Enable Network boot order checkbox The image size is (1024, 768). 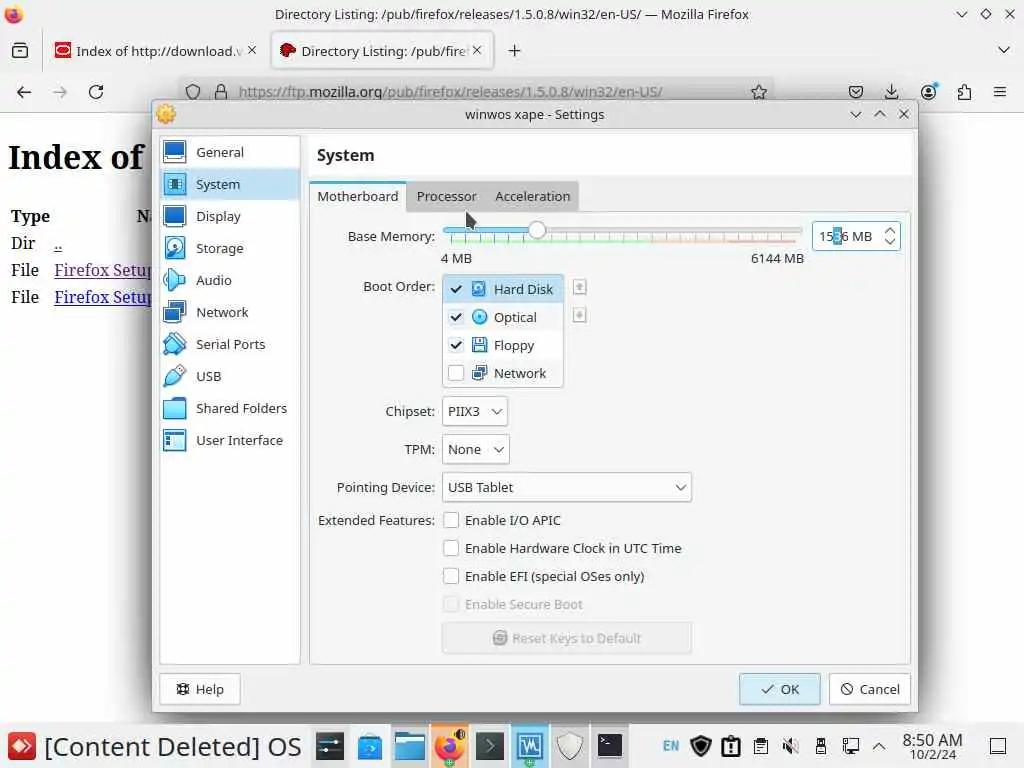point(456,373)
